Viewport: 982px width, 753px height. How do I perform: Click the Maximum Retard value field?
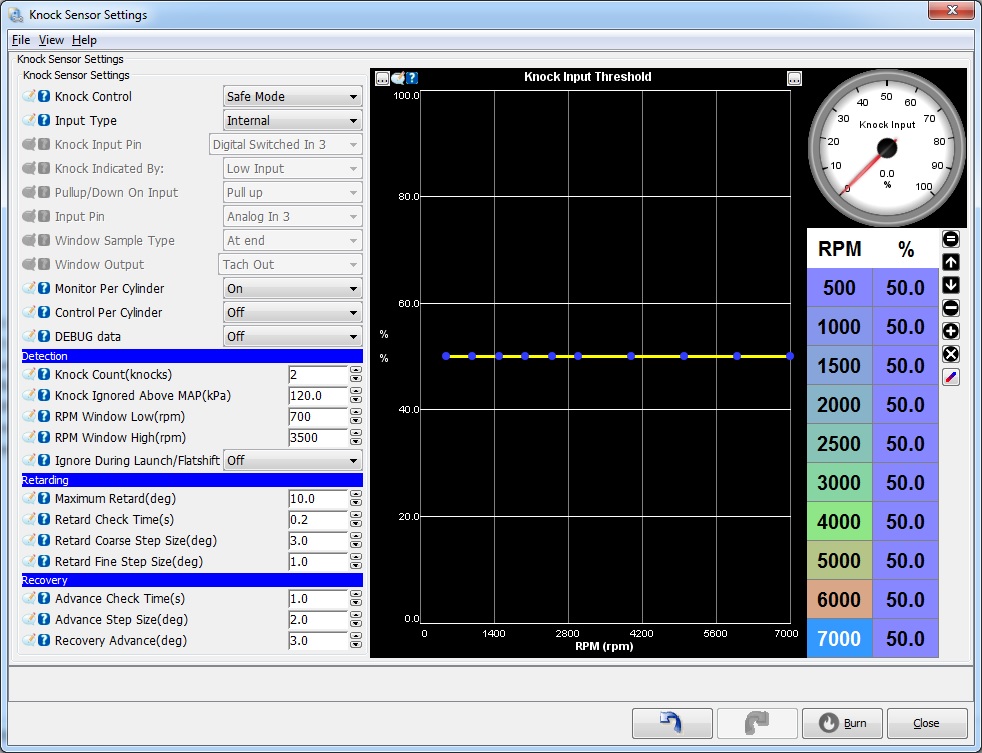tap(316, 499)
